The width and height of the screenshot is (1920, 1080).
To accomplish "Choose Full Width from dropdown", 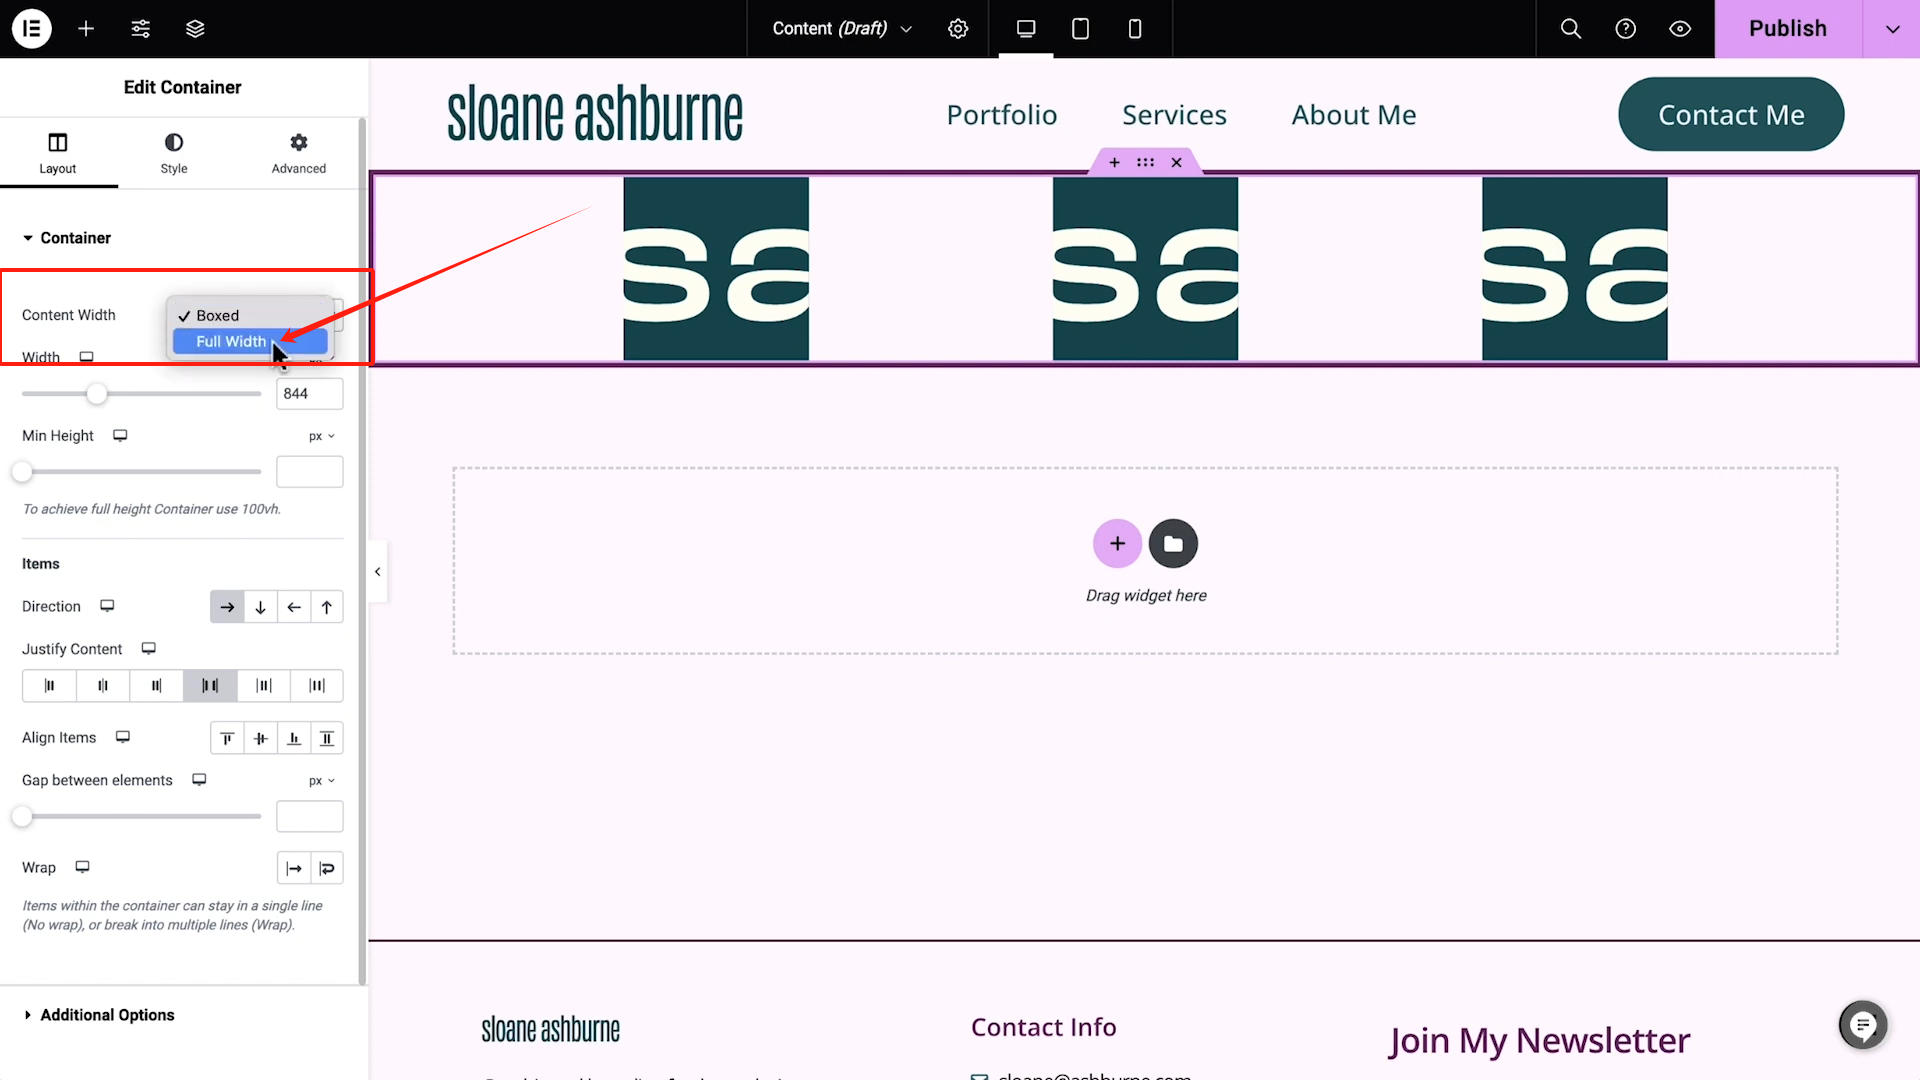I will click(x=231, y=342).
